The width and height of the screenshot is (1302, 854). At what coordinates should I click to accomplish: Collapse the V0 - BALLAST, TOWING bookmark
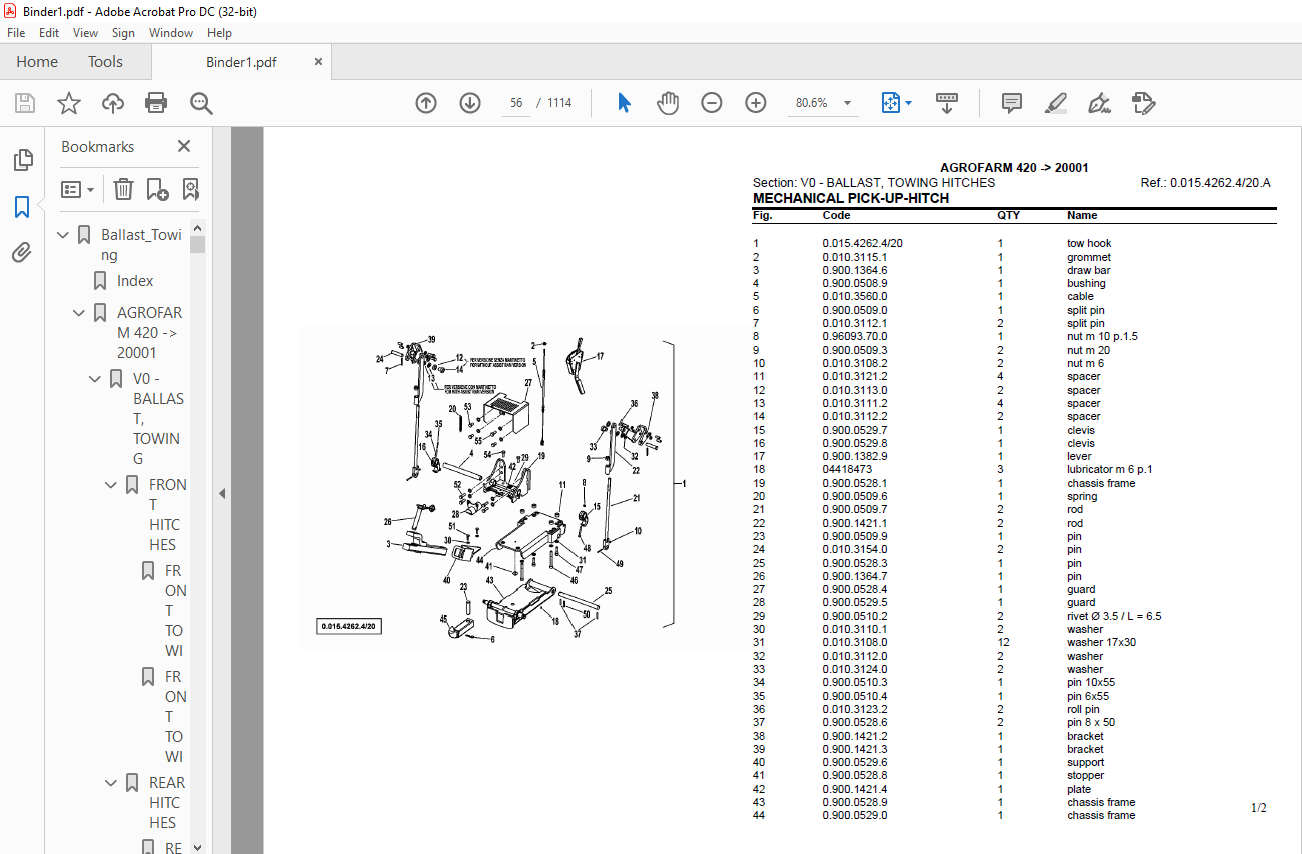click(95, 379)
